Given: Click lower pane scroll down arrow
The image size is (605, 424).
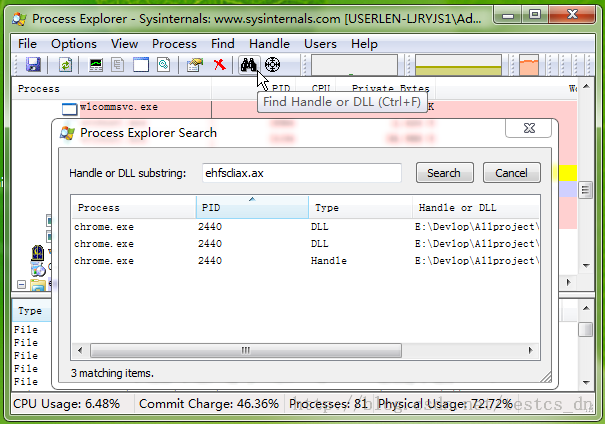Looking at the screenshot, I should click(x=586, y=383).
